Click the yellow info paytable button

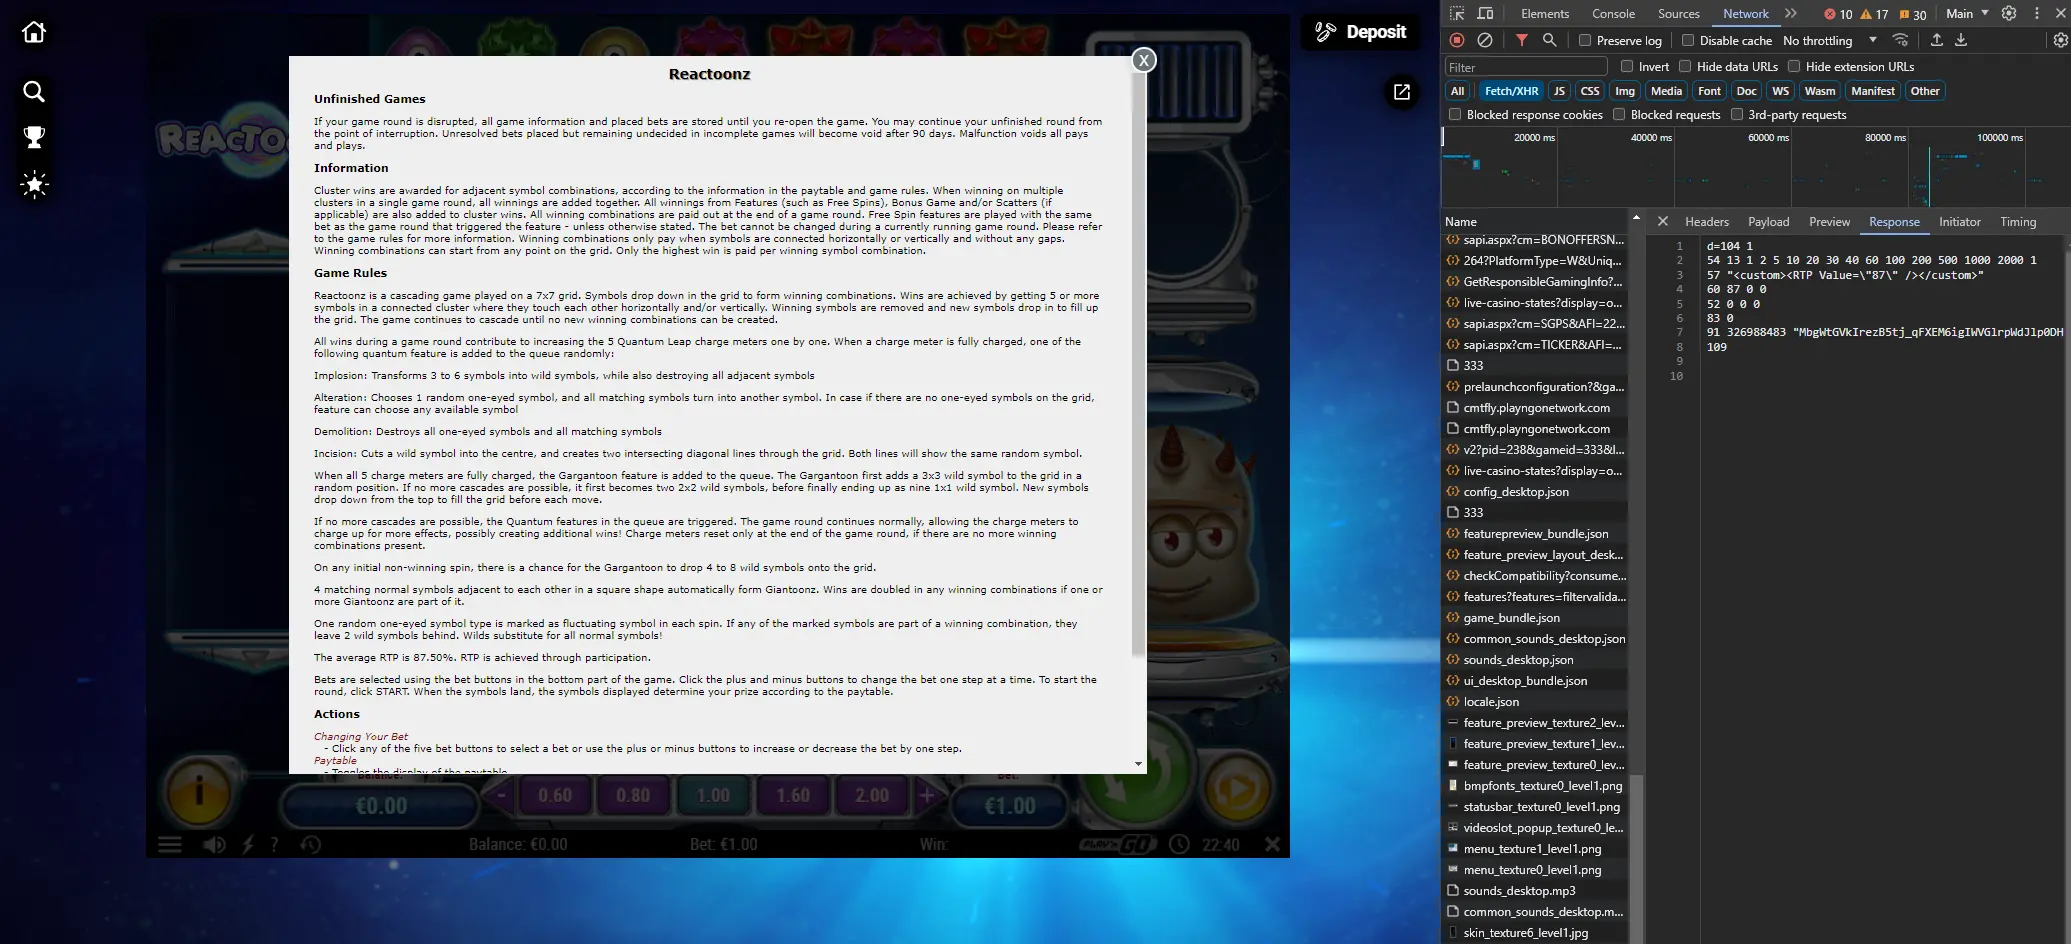point(199,793)
